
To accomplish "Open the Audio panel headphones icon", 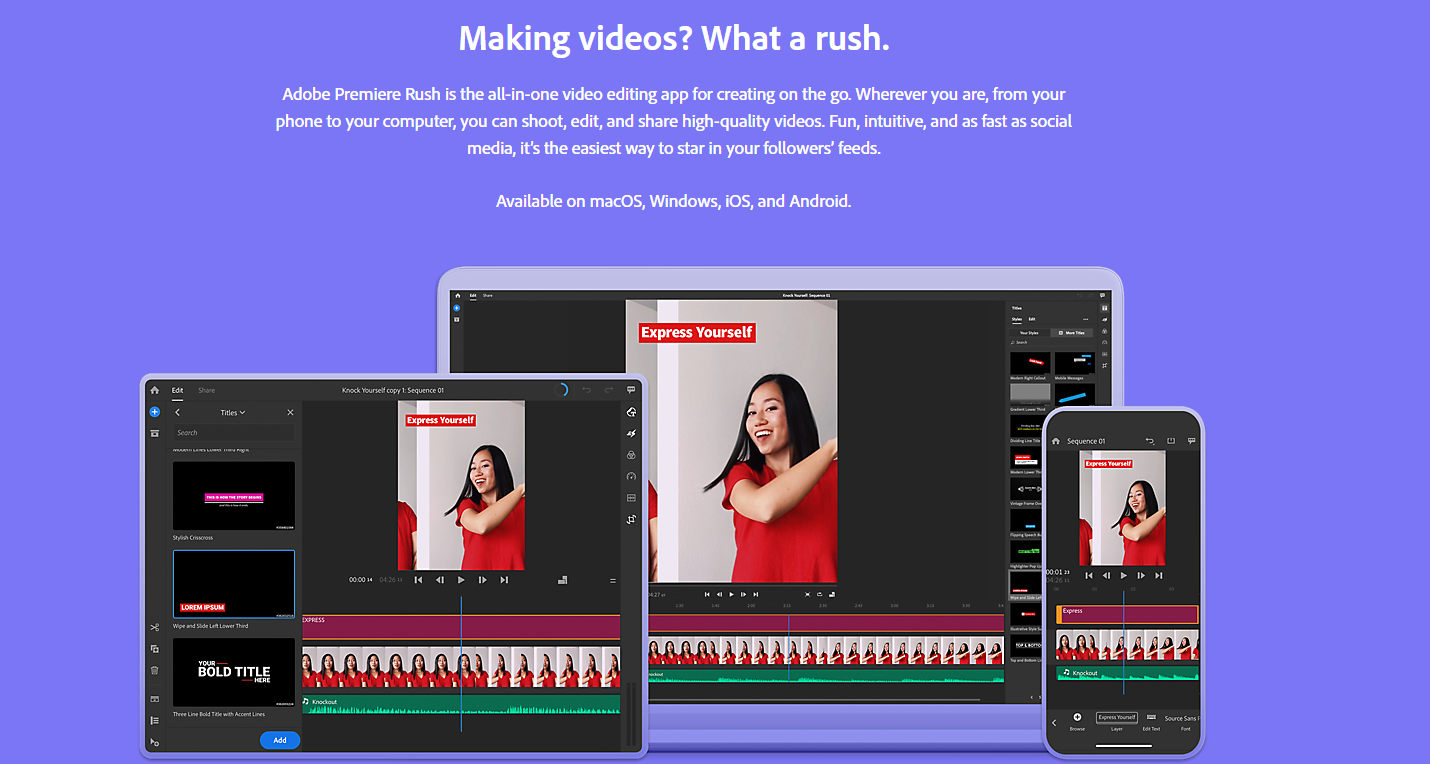I will 632,476.
